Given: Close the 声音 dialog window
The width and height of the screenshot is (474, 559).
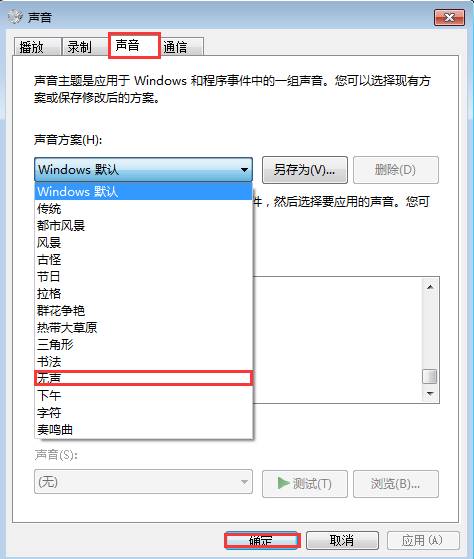Looking at the screenshot, I should pos(449,17).
